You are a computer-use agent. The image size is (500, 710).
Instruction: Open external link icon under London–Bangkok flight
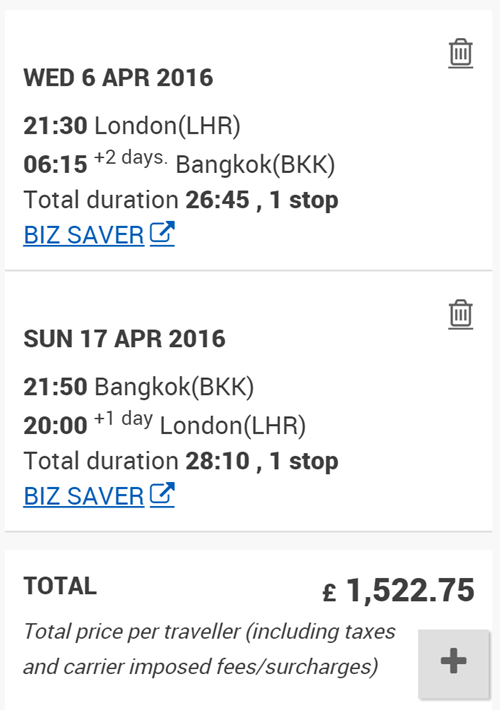pyautogui.click(x=162, y=234)
